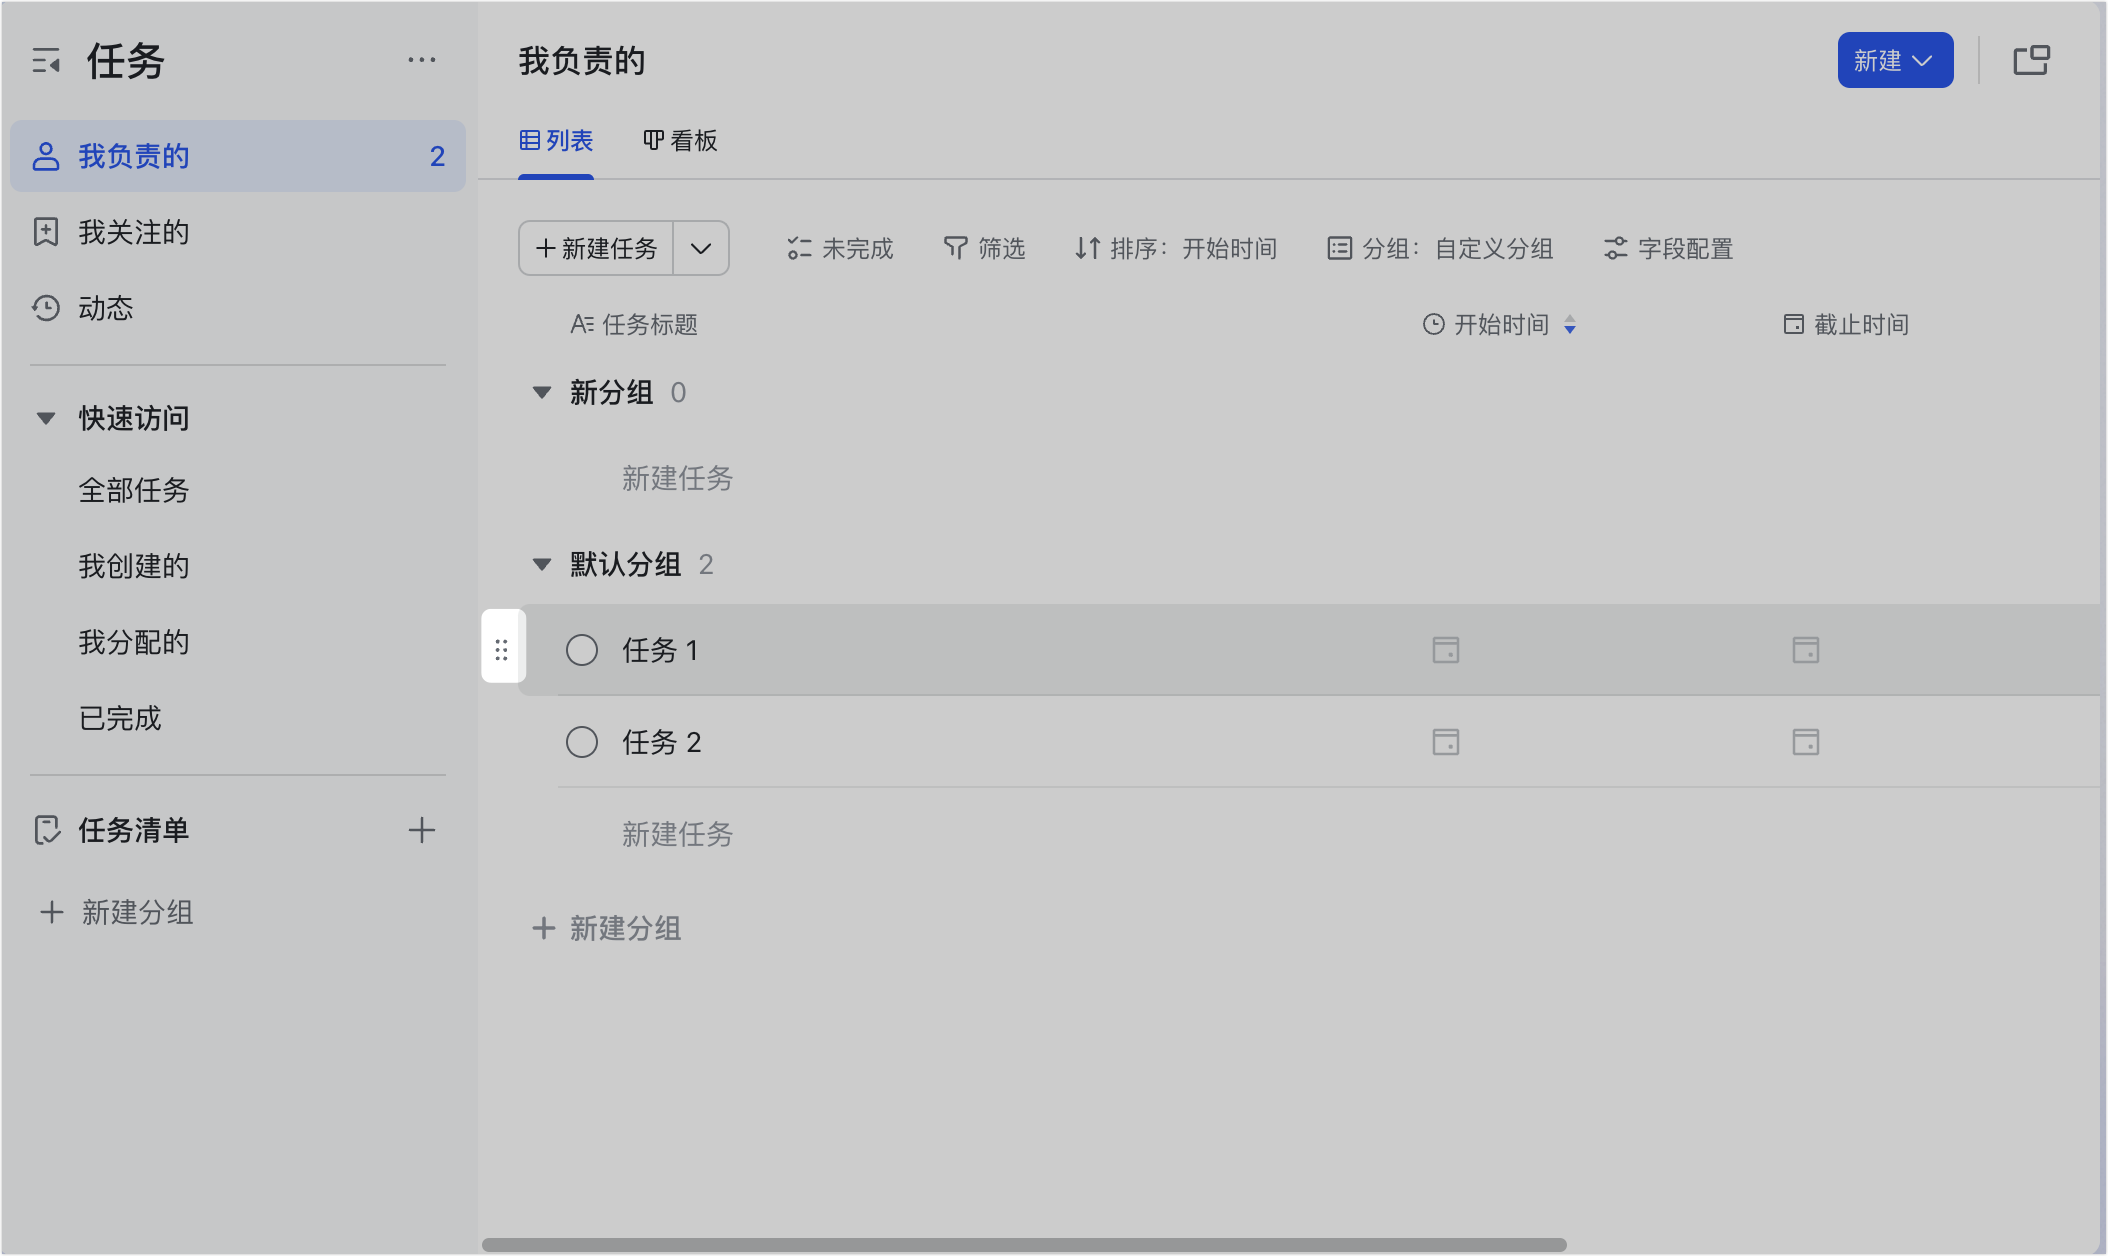
Task: Click the drag handle beside 任务 1
Action: pos(502,650)
